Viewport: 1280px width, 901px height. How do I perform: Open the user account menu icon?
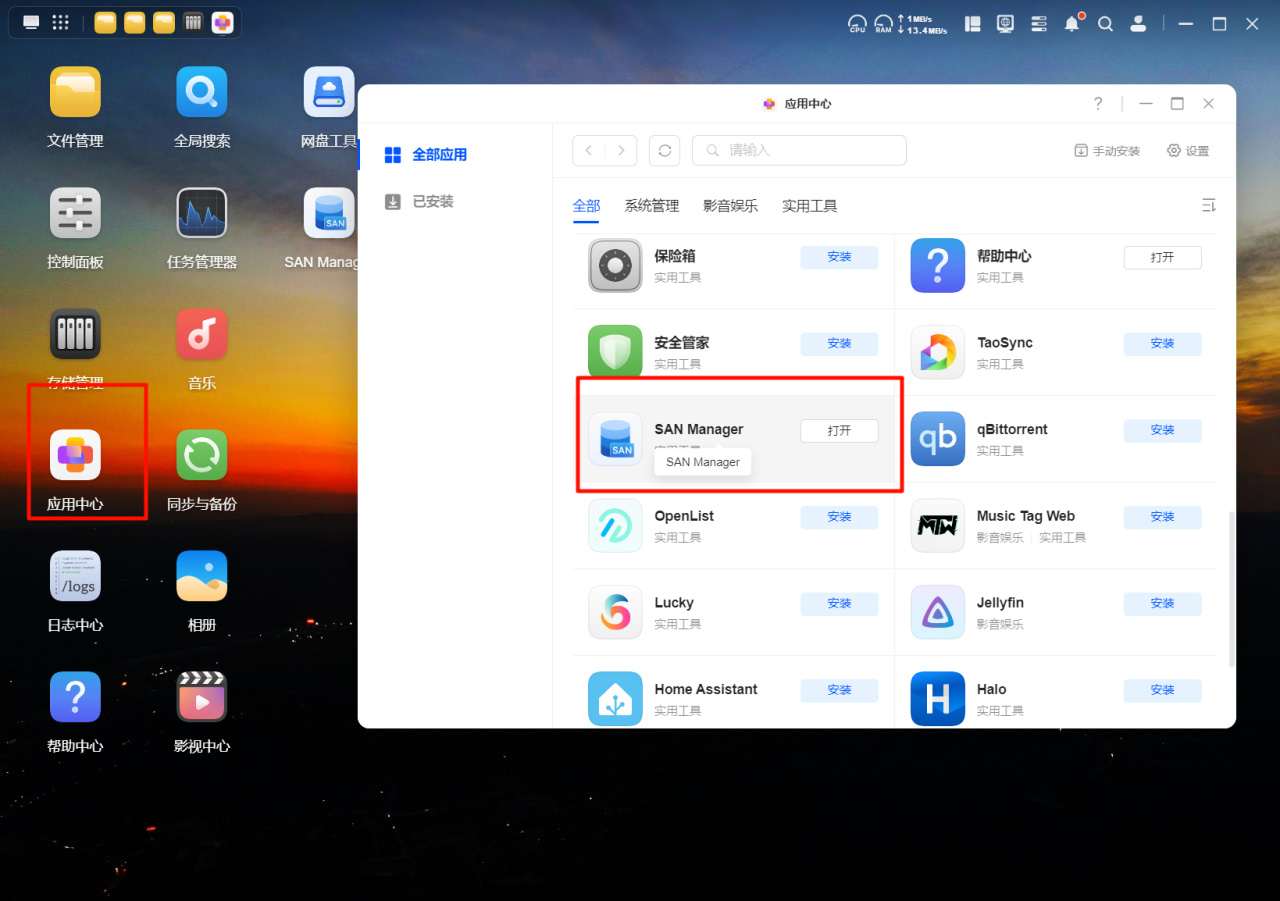(x=1137, y=23)
